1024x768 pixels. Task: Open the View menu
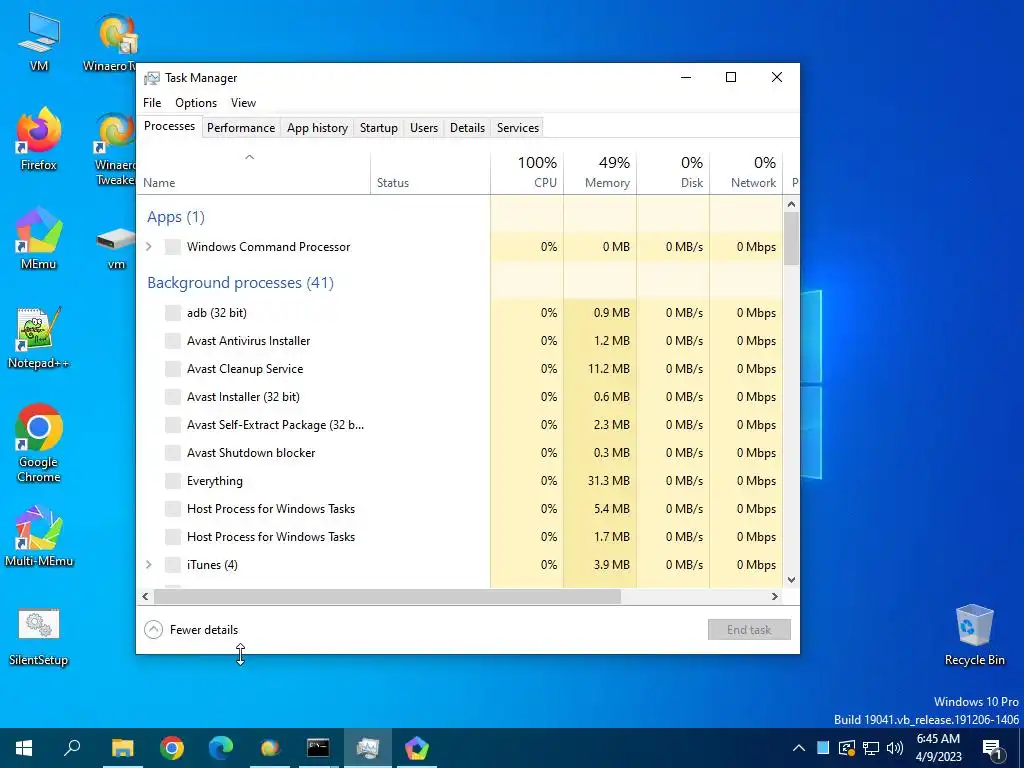click(x=243, y=103)
